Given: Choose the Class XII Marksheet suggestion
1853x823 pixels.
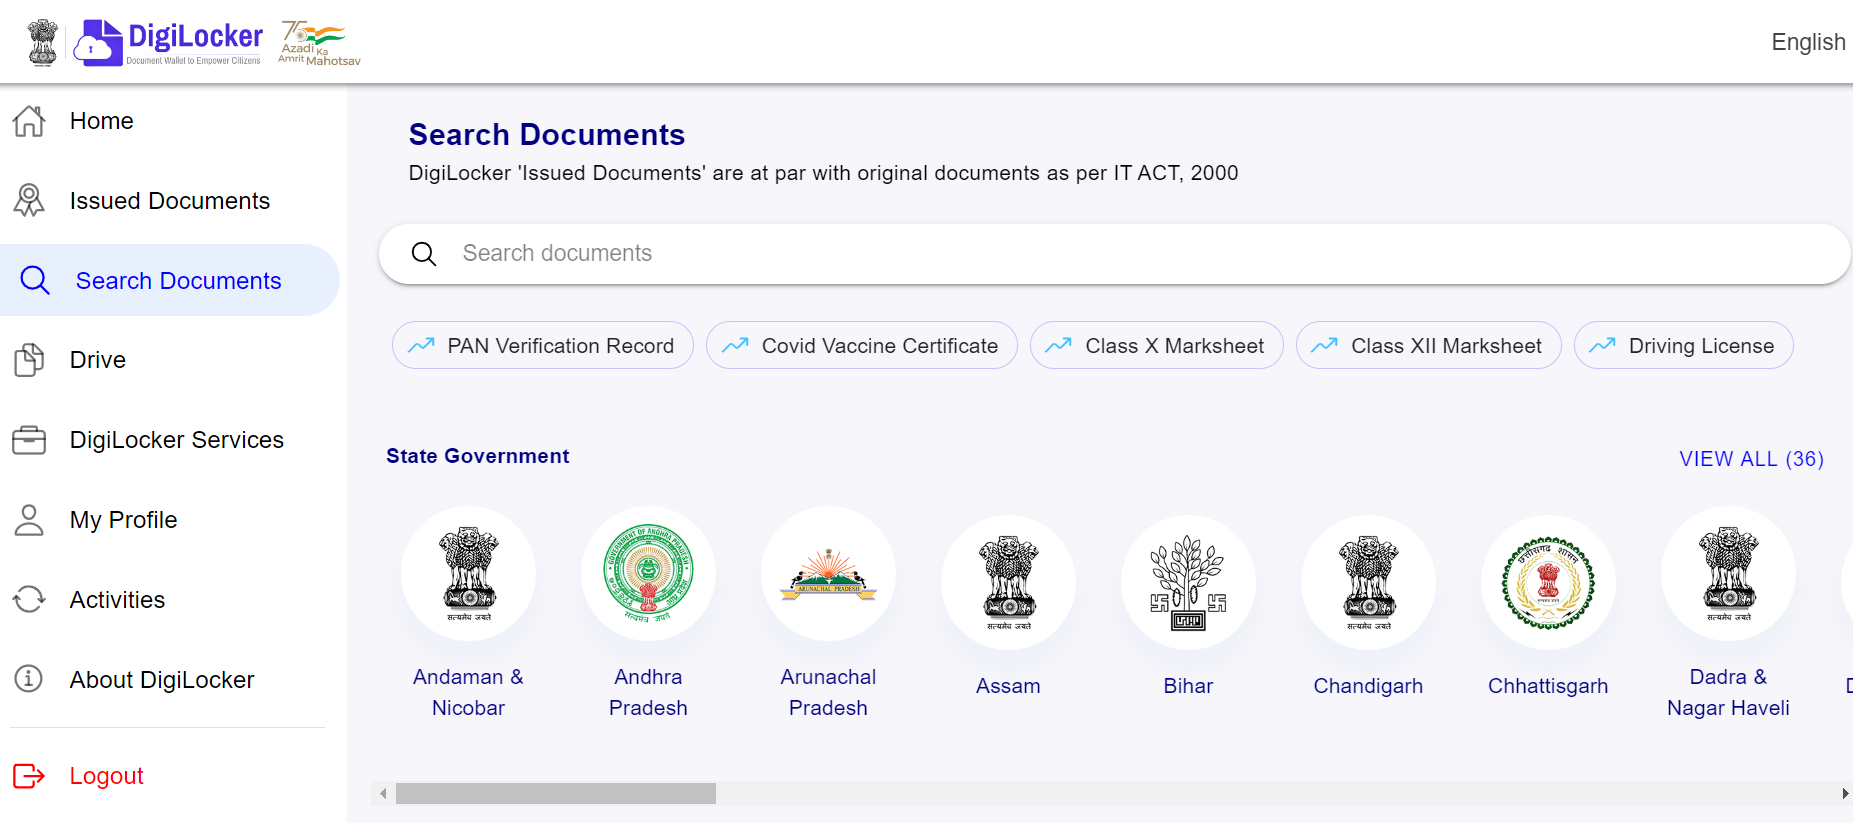Looking at the screenshot, I should (x=1429, y=345).
